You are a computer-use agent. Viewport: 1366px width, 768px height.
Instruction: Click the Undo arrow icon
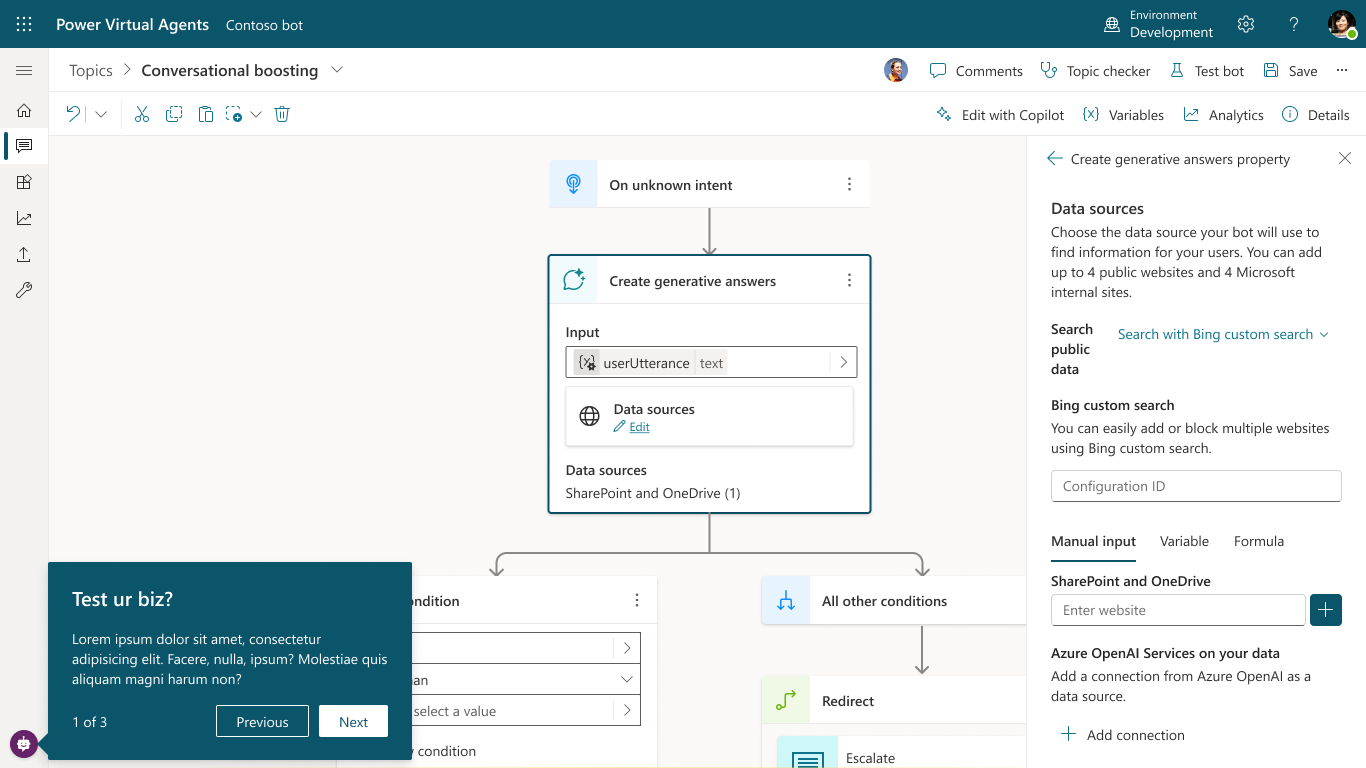73,114
